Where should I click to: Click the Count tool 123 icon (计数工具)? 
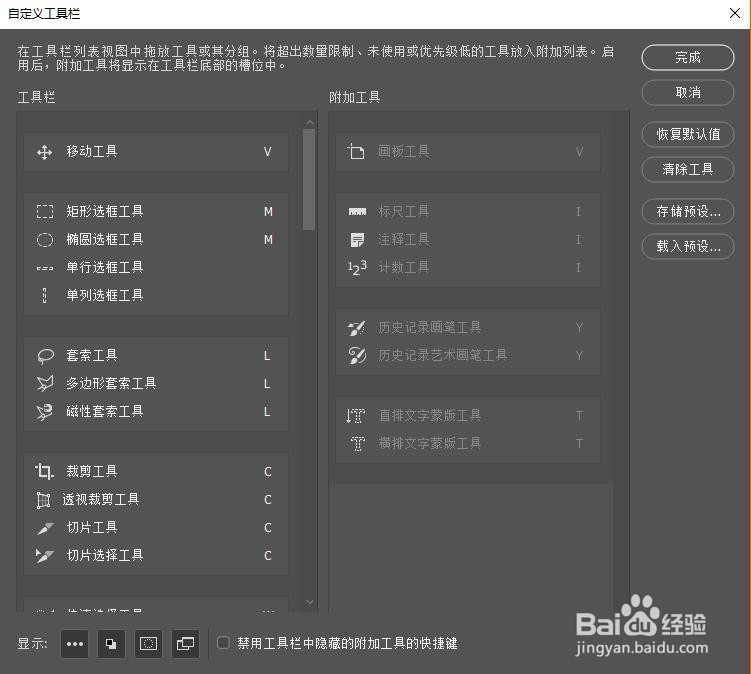(x=357, y=267)
